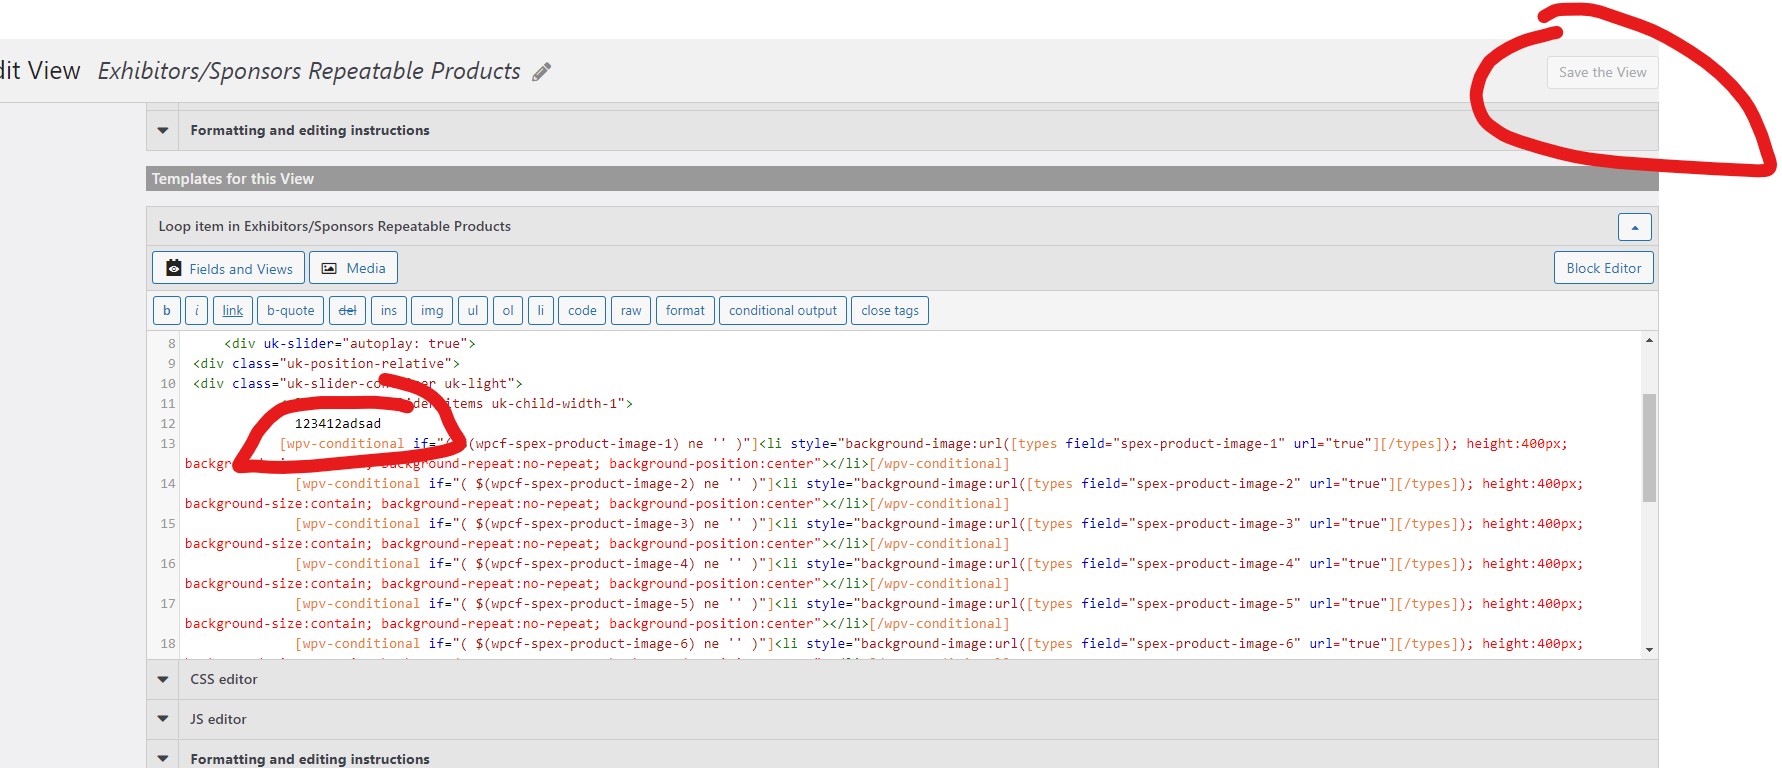The width and height of the screenshot is (1782, 768).
Task: Click the spex-product-image-4 conditional line
Action: click(884, 573)
